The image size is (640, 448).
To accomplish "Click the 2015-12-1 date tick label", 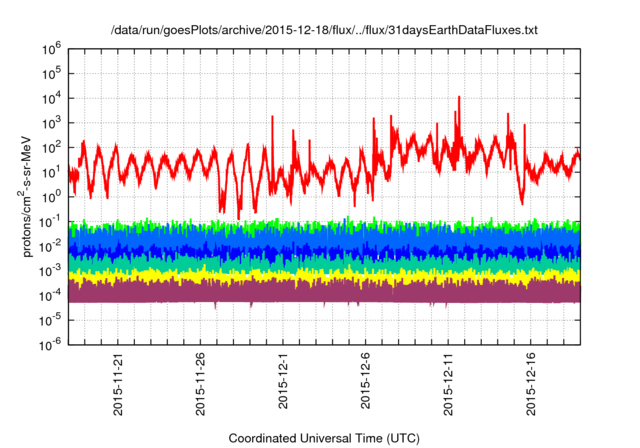I will (x=283, y=381).
